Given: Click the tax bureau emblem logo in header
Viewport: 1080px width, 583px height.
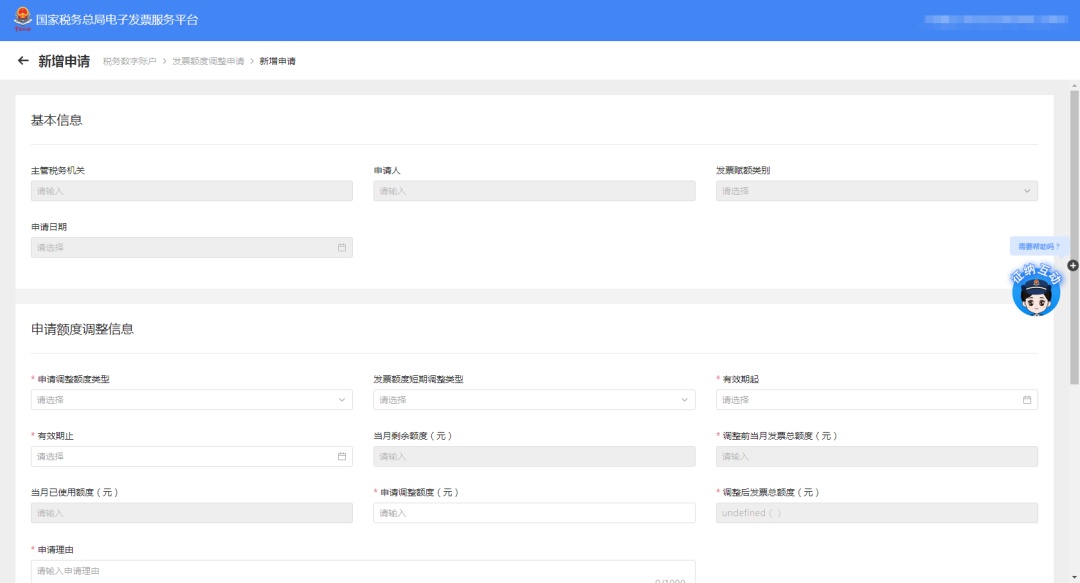Looking at the screenshot, I should coord(23,19).
